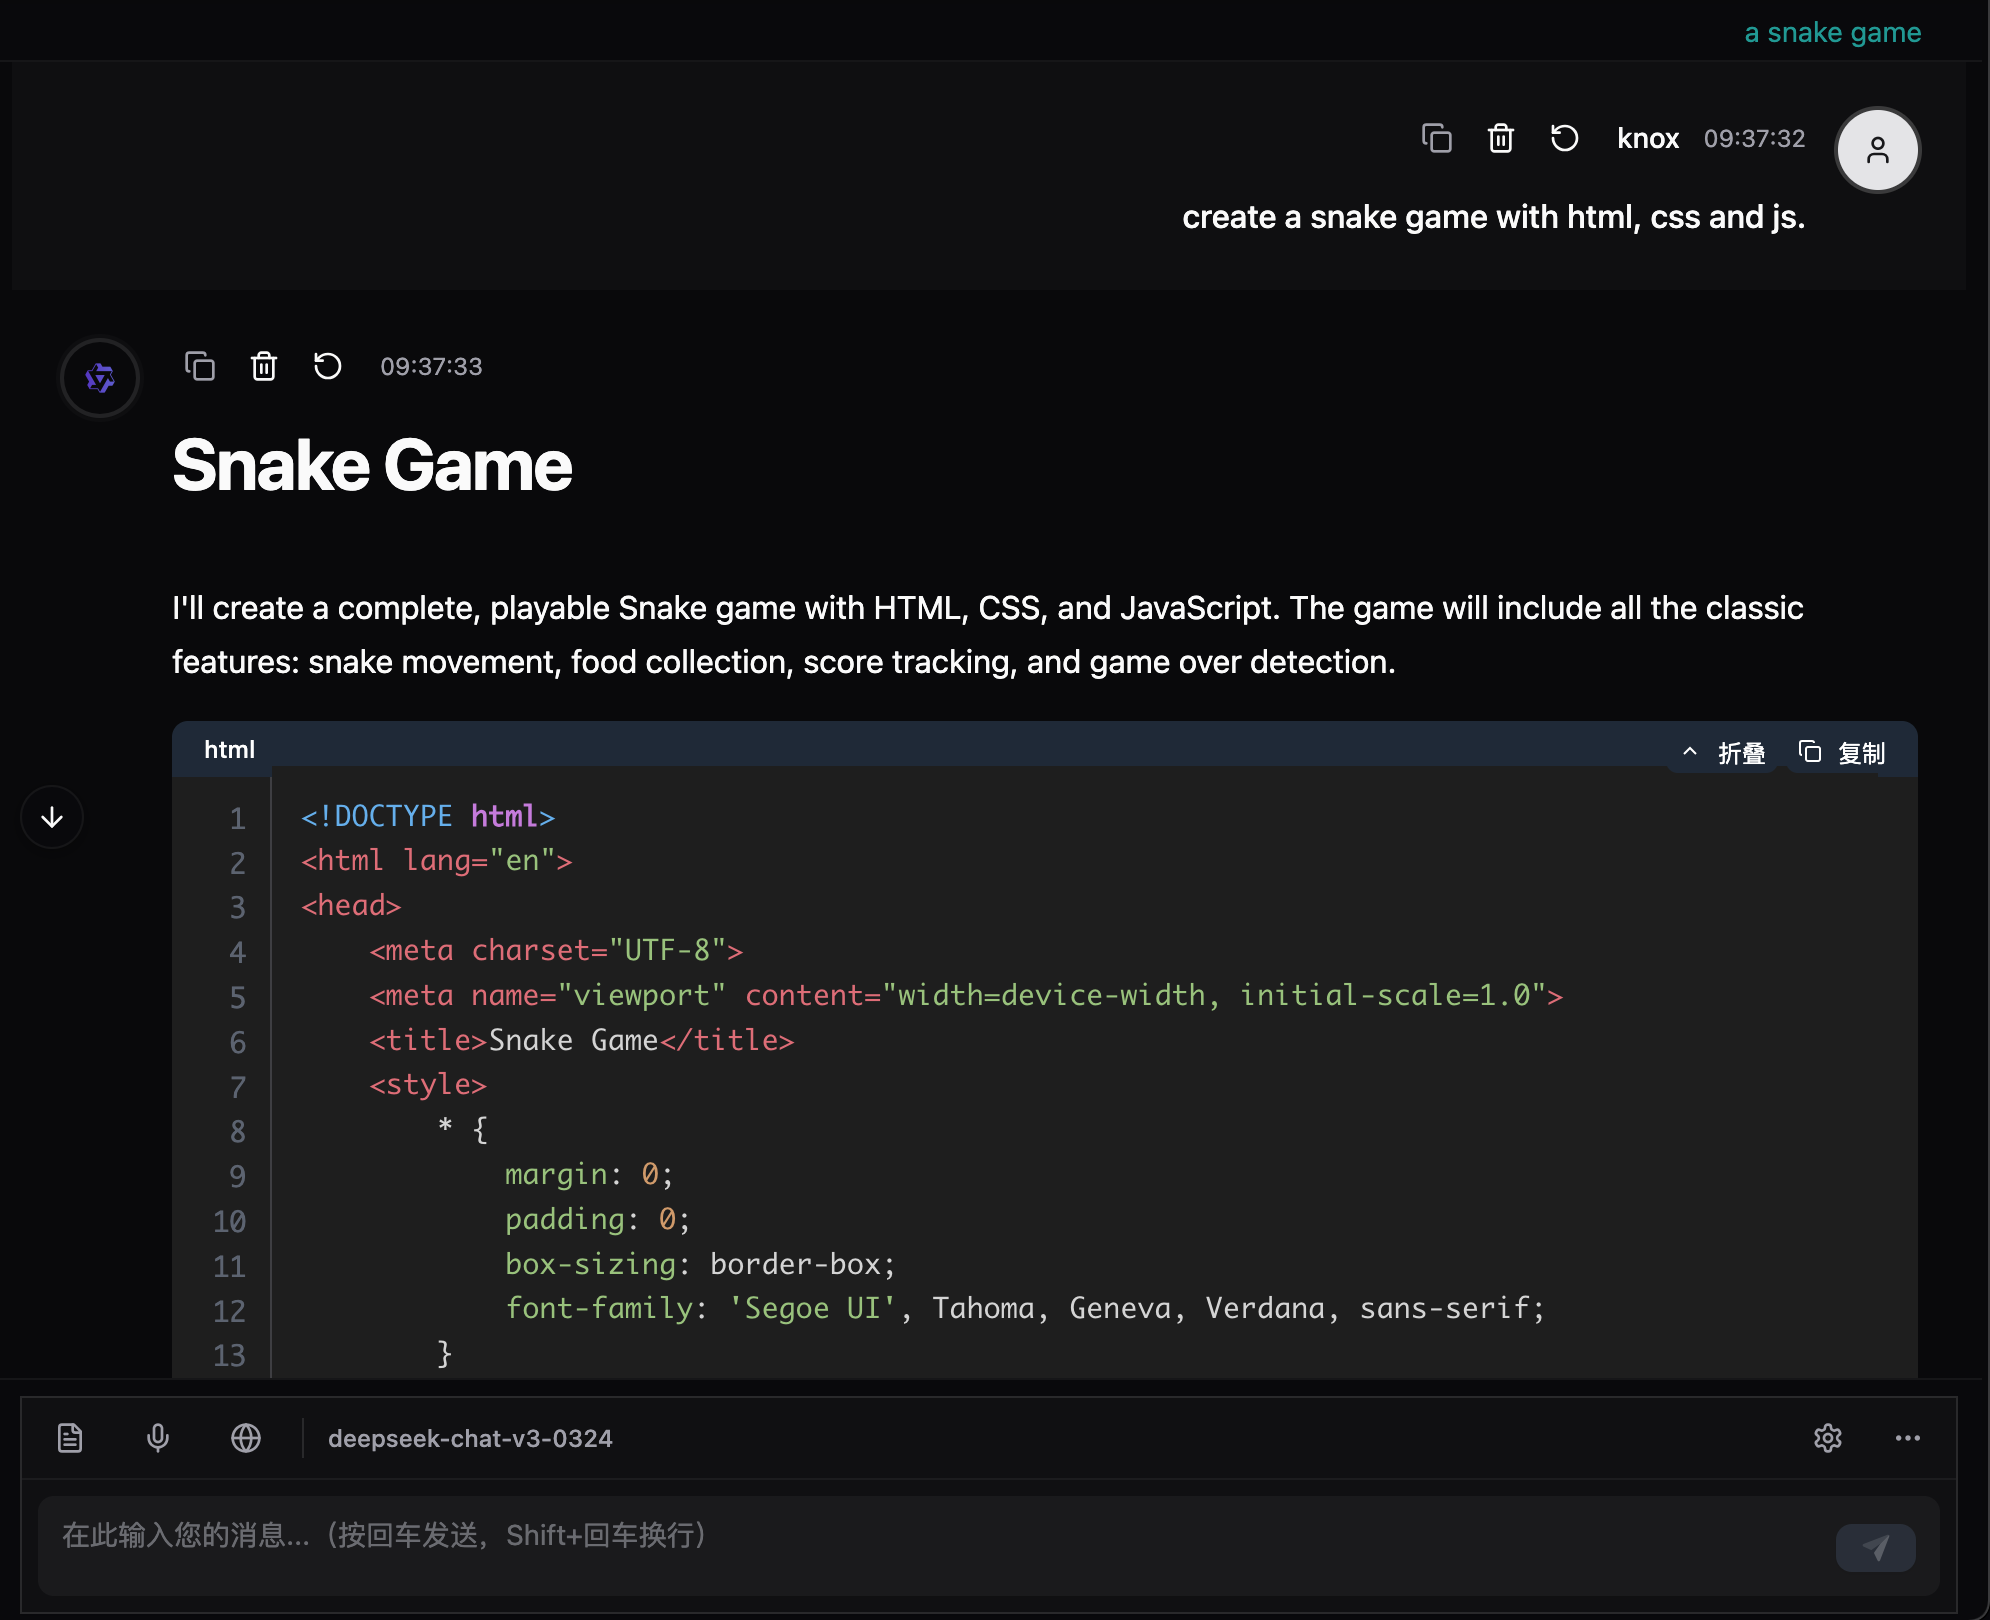Screen dimensions: 1990x1620
Task: Click the 'create a snake game' user message text
Action: point(1494,217)
